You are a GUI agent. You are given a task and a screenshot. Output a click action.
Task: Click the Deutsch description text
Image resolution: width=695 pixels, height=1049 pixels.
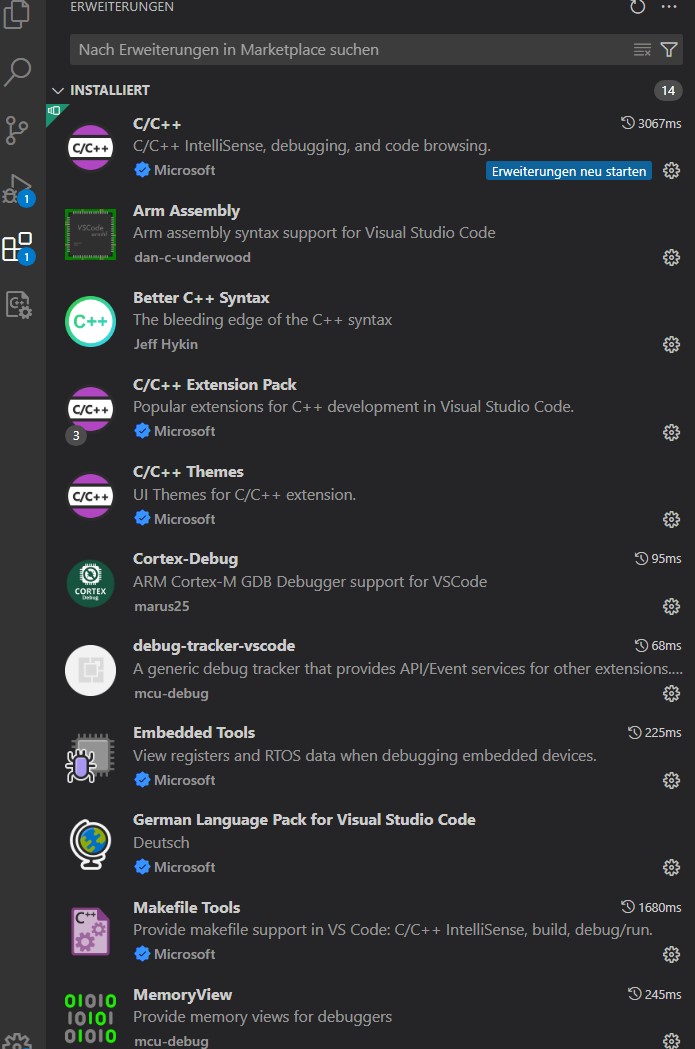pyautogui.click(x=161, y=843)
